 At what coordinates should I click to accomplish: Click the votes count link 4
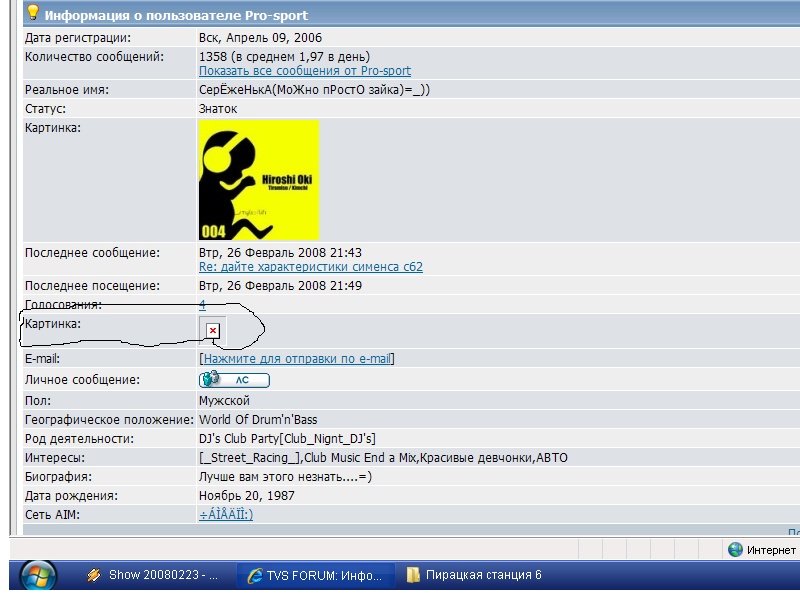click(x=202, y=305)
